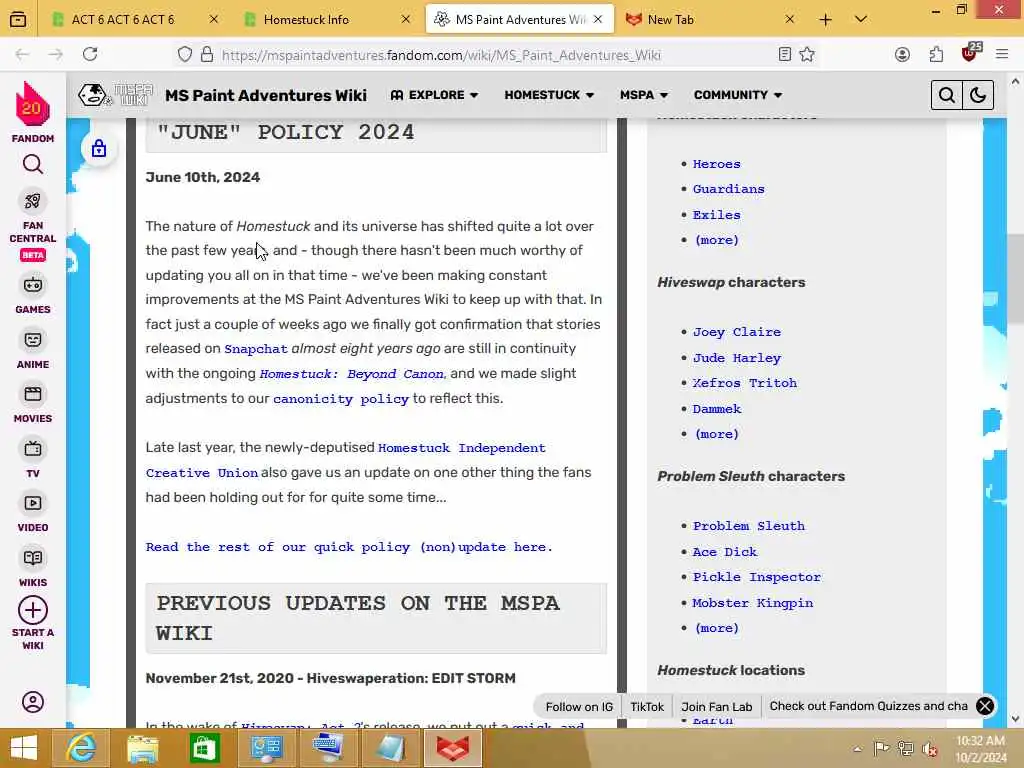Open File Explorer from taskbar
The height and width of the screenshot is (768, 1024).
pyautogui.click(x=142, y=748)
